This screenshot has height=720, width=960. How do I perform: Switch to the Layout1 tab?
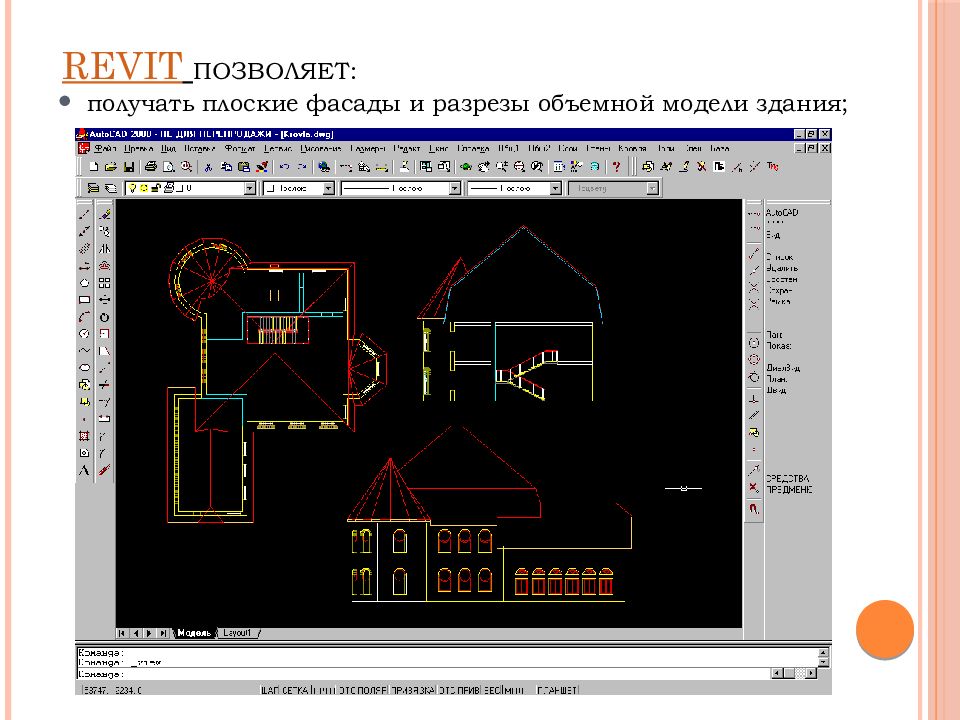pos(238,633)
